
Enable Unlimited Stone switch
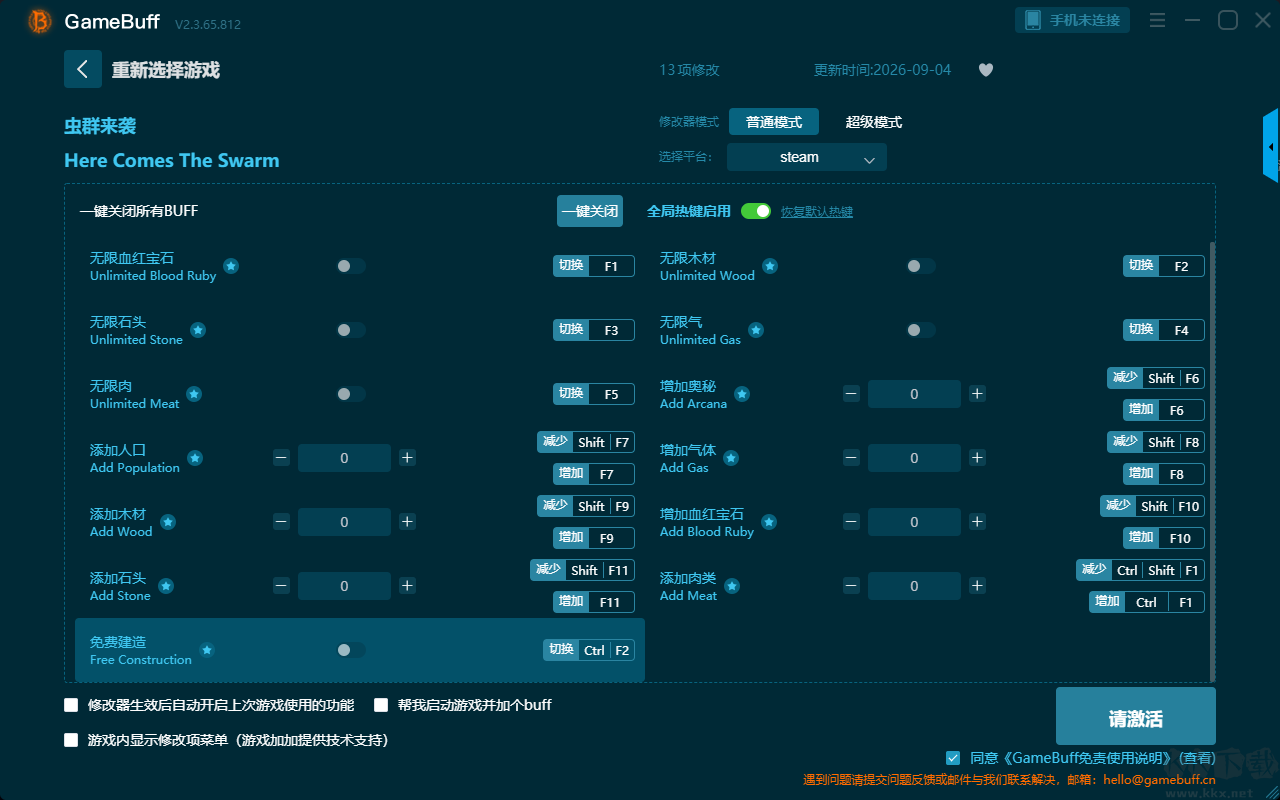tap(351, 330)
